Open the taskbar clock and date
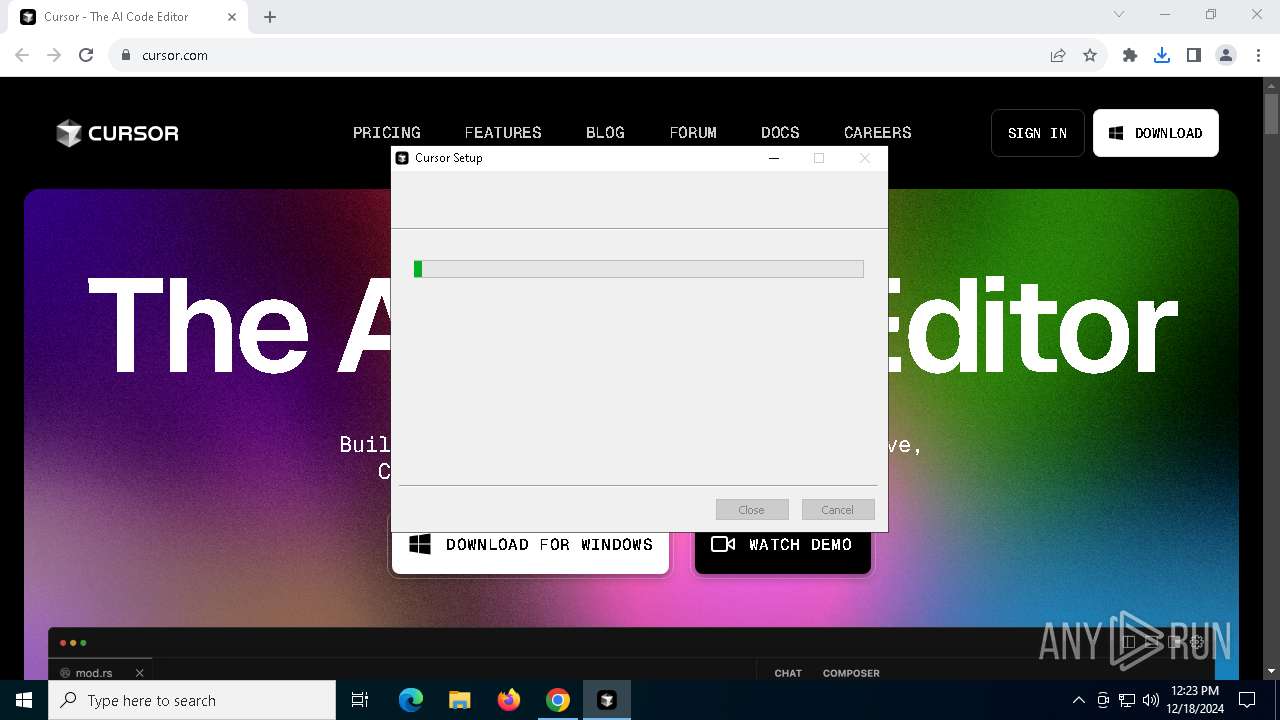Screen dimensions: 1280x720 point(1195,700)
